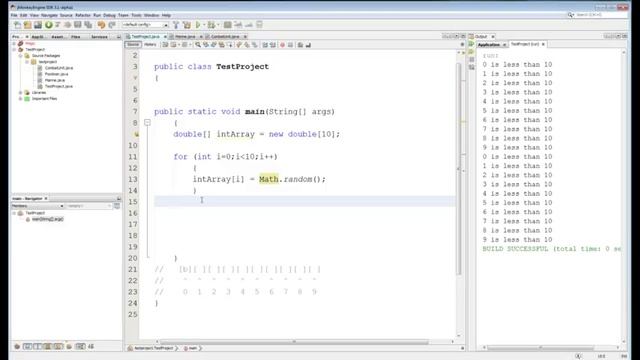Select the main method in Navigator
Image resolution: width=640 pixels, height=360 pixels.
(x=47, y=219)
